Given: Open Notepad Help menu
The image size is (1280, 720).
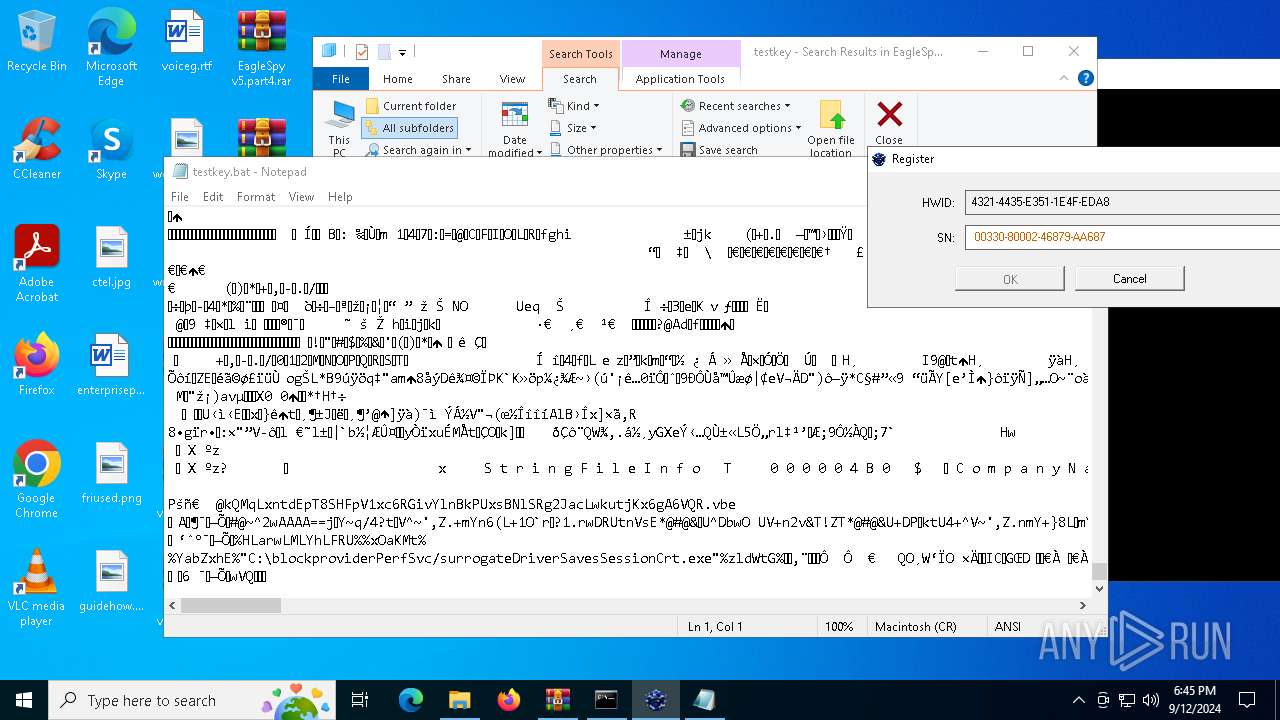Looking at the screenshot, I should click(340, 197).
